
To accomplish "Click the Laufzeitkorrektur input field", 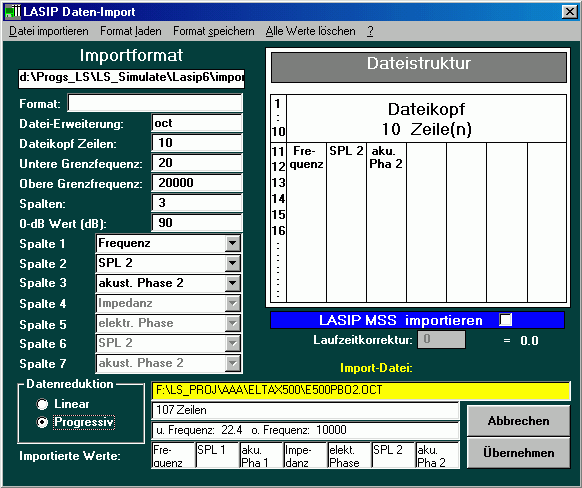I will [x=441, y=340].
